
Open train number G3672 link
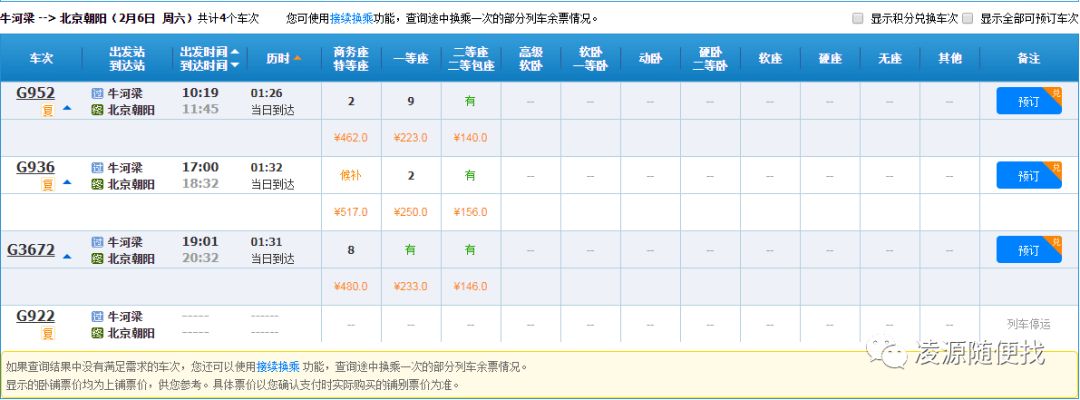click(x=31, y=249)
